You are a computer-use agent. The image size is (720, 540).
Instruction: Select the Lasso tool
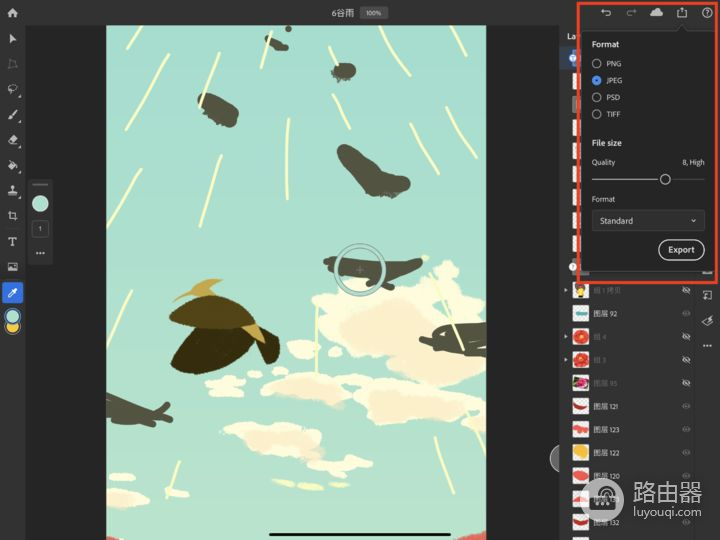(x=13, y=89)
